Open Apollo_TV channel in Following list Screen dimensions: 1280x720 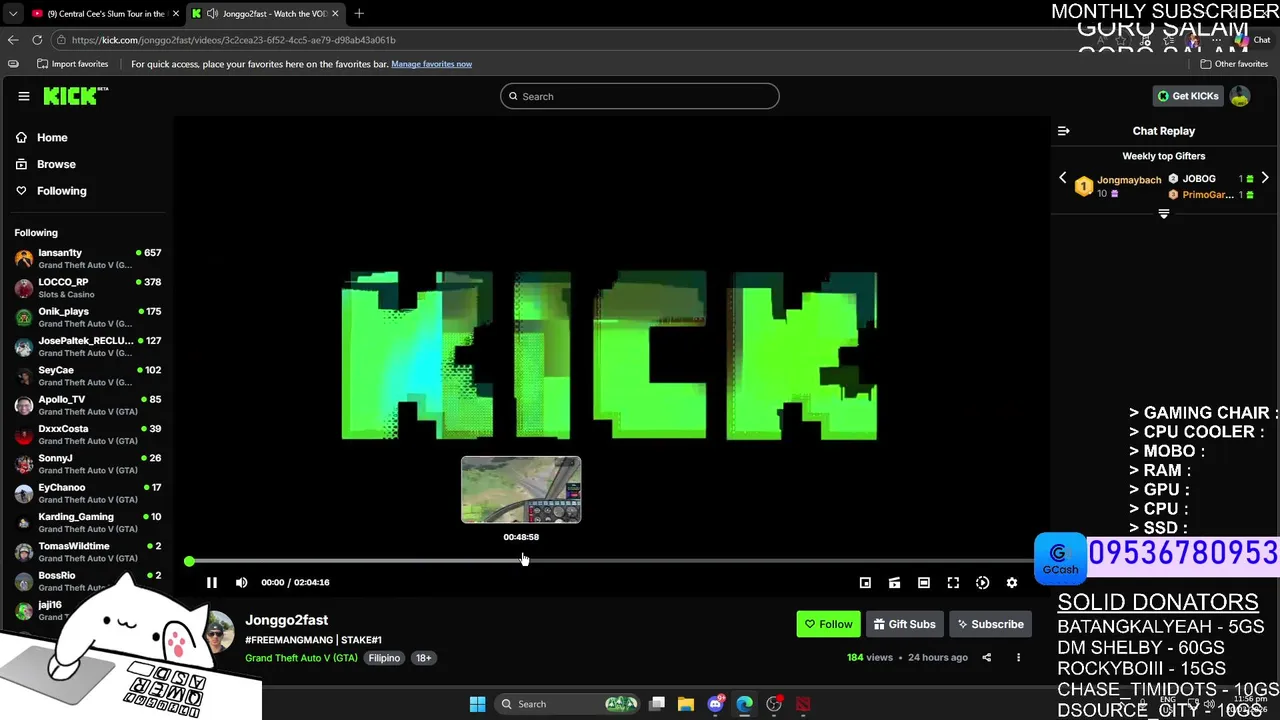tap(87, 405)
